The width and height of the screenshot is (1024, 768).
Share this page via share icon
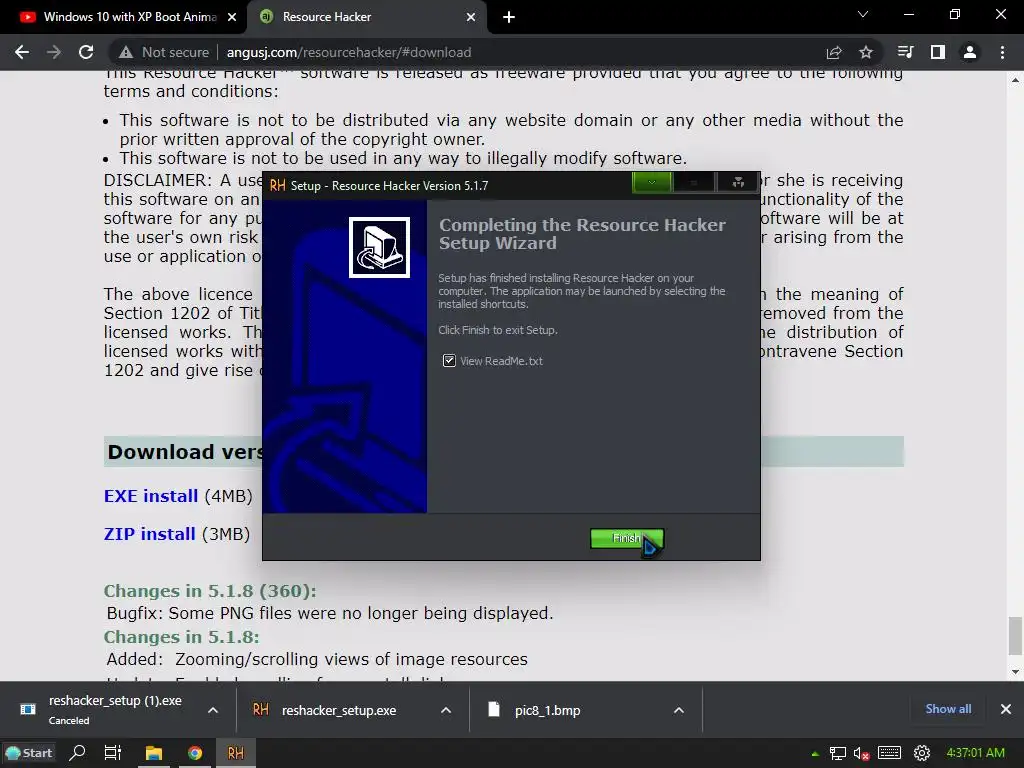pos(834,52)
